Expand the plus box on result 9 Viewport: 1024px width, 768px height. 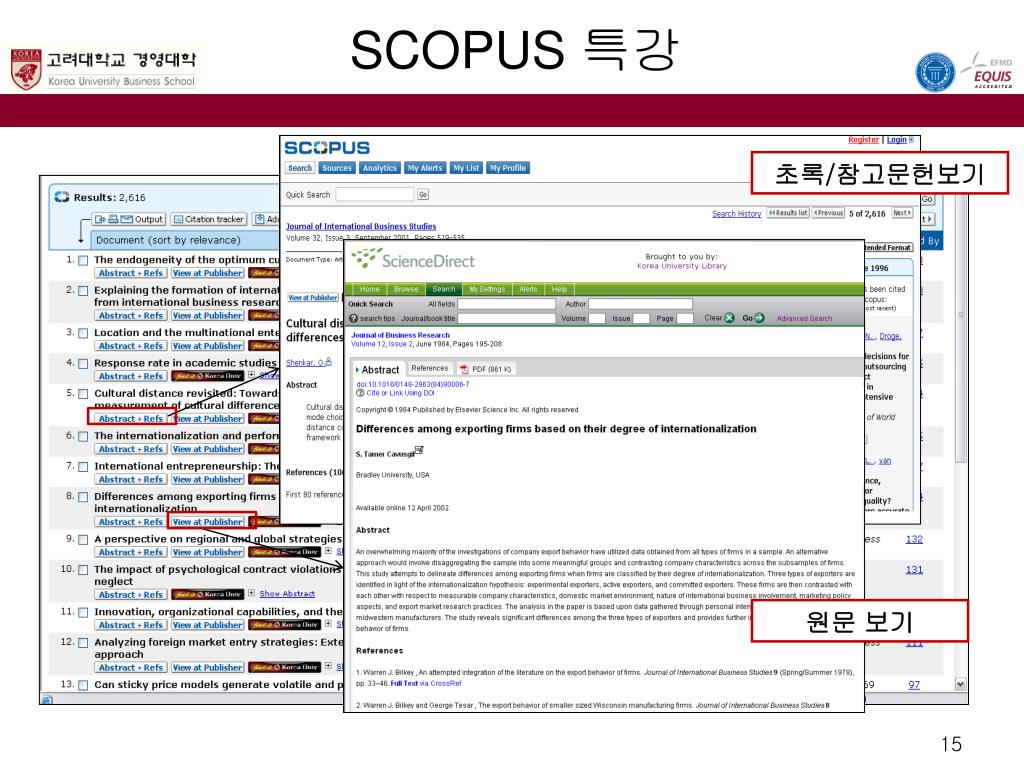(x=328, y=551)
